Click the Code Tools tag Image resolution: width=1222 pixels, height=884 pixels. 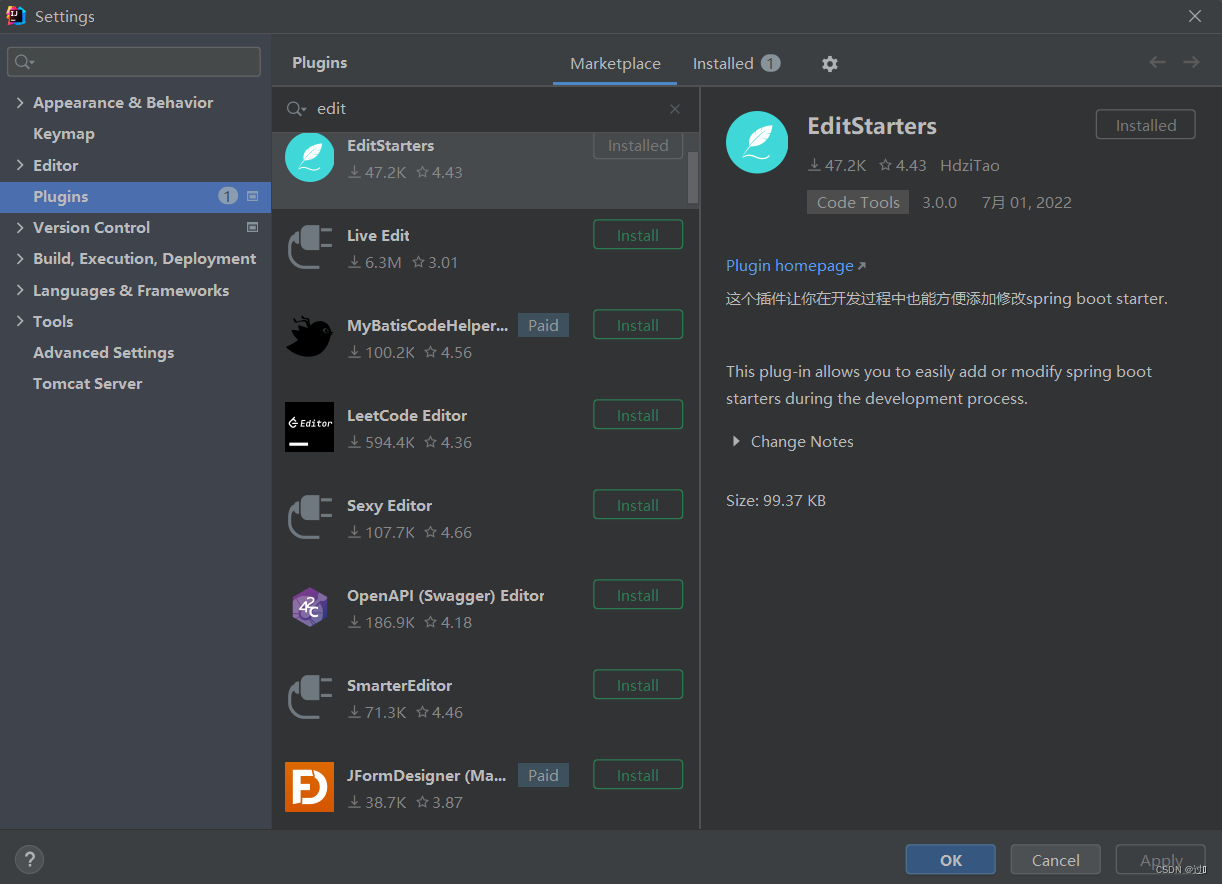(858, 202)
